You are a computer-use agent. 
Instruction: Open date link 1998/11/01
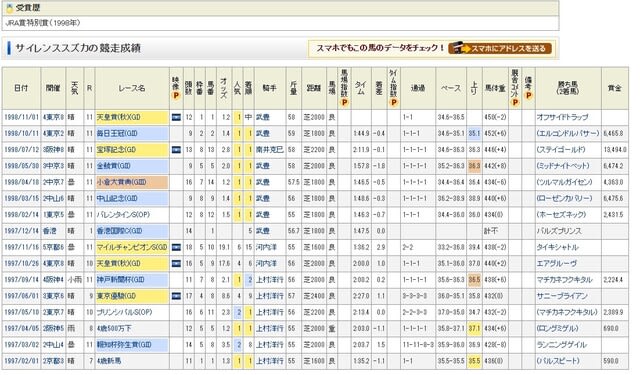click(21, 117)
